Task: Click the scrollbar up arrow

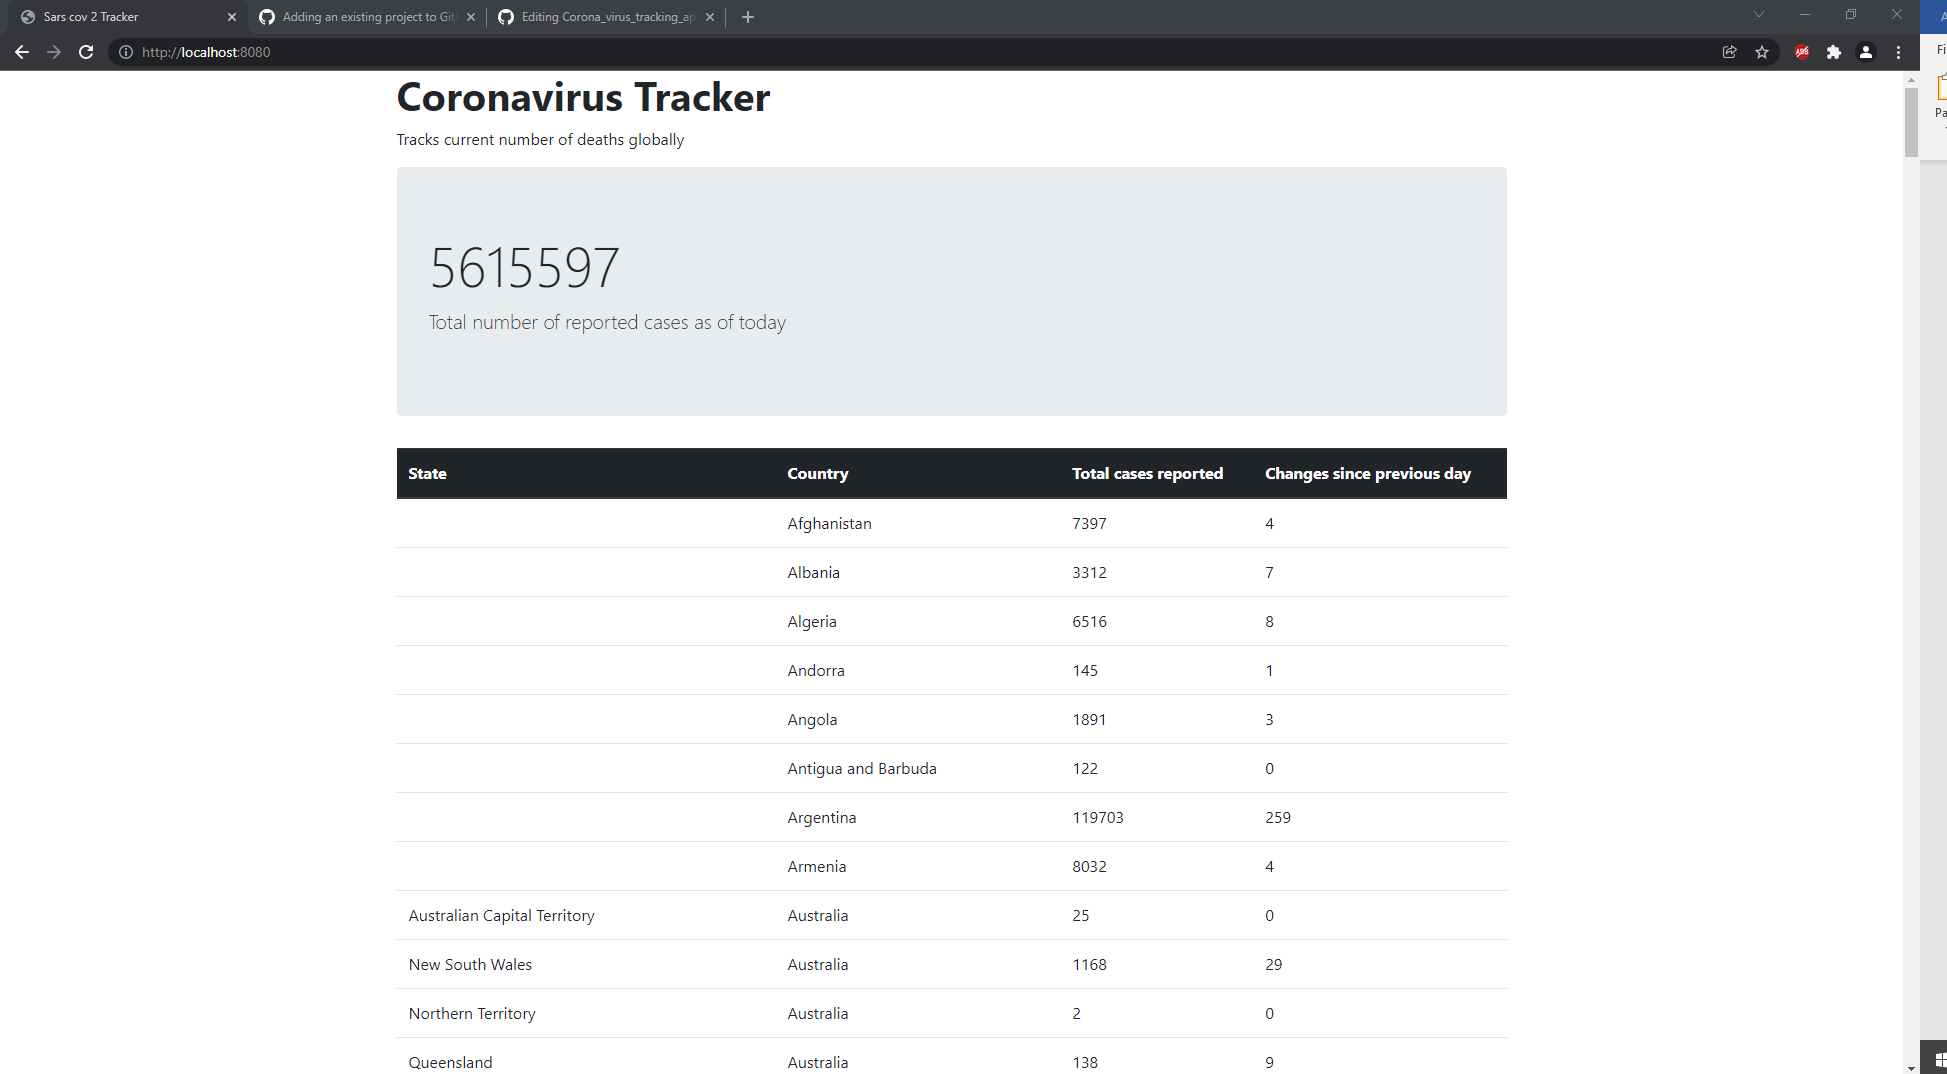Action: (x=1911, y=79)
